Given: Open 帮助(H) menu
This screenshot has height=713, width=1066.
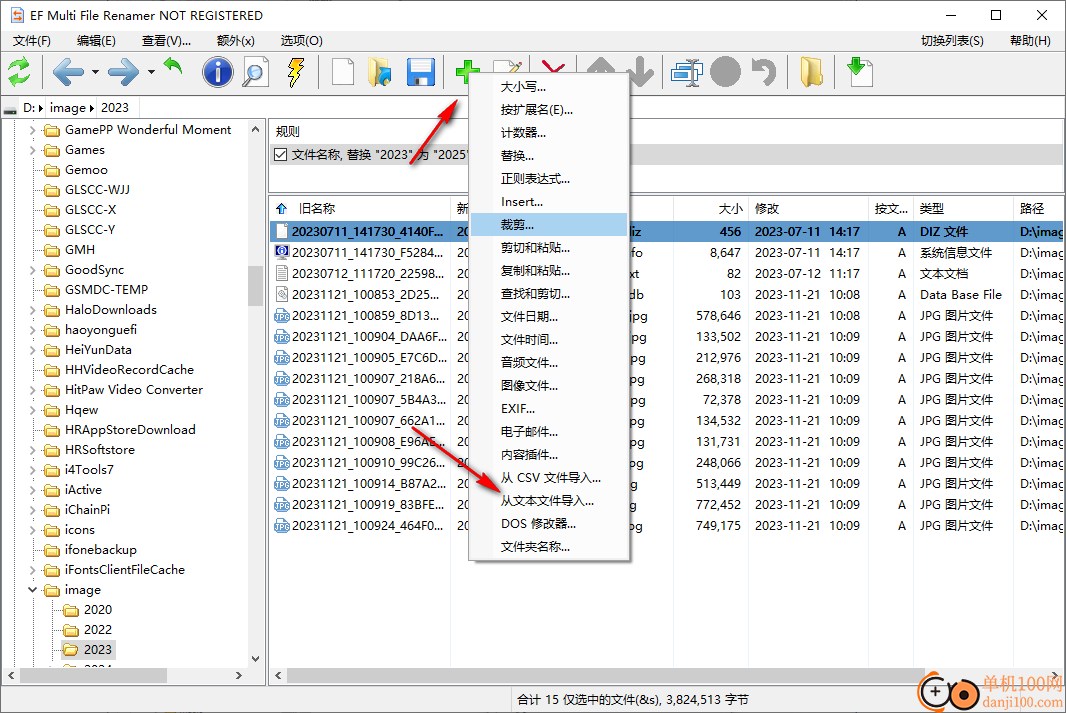Looking at the screenshot, I should click(x=1030, y=41).
